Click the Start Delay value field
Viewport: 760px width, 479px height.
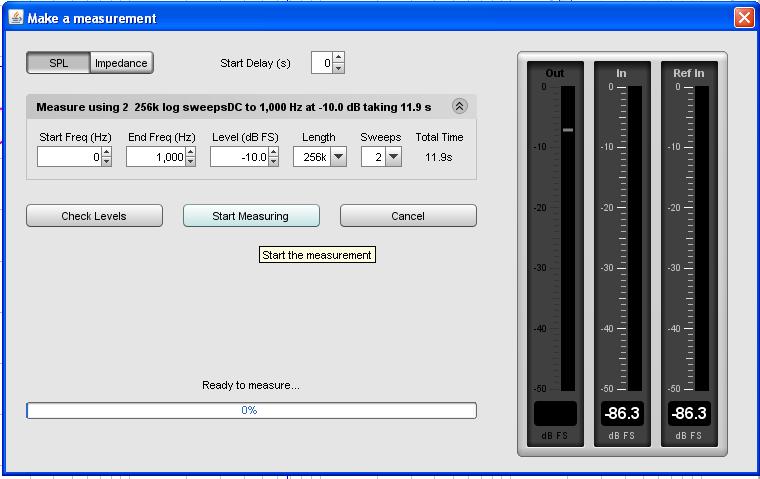pos(322,63)
